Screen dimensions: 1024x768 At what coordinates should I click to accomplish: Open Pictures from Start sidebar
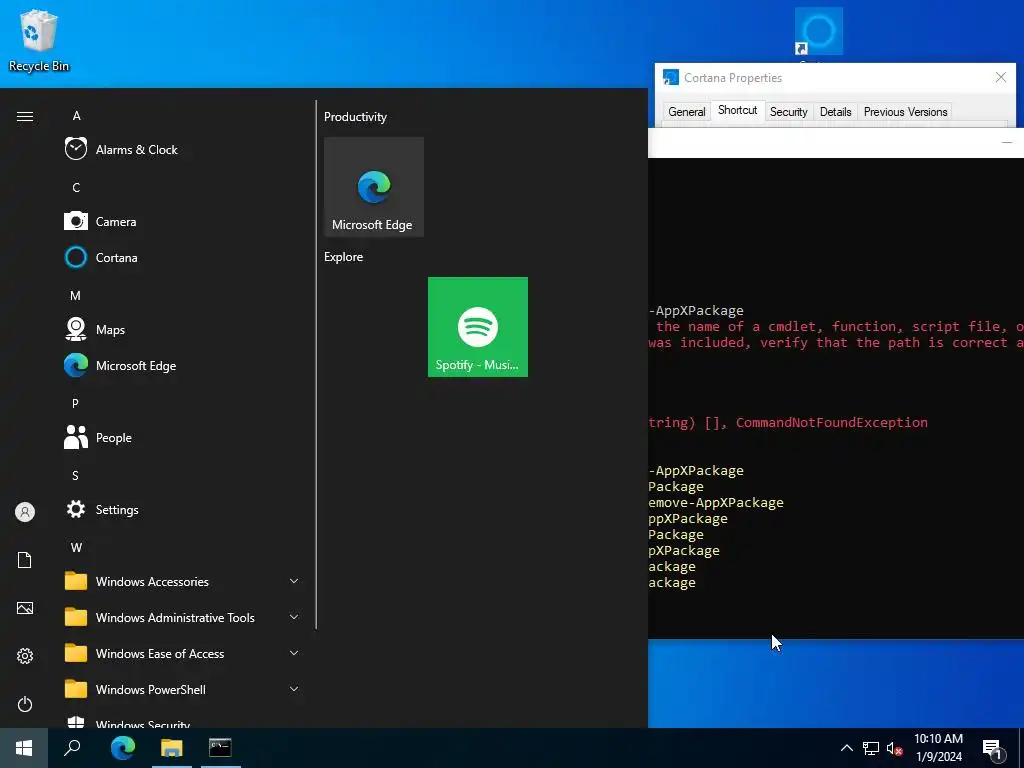(x=25, y=608)
